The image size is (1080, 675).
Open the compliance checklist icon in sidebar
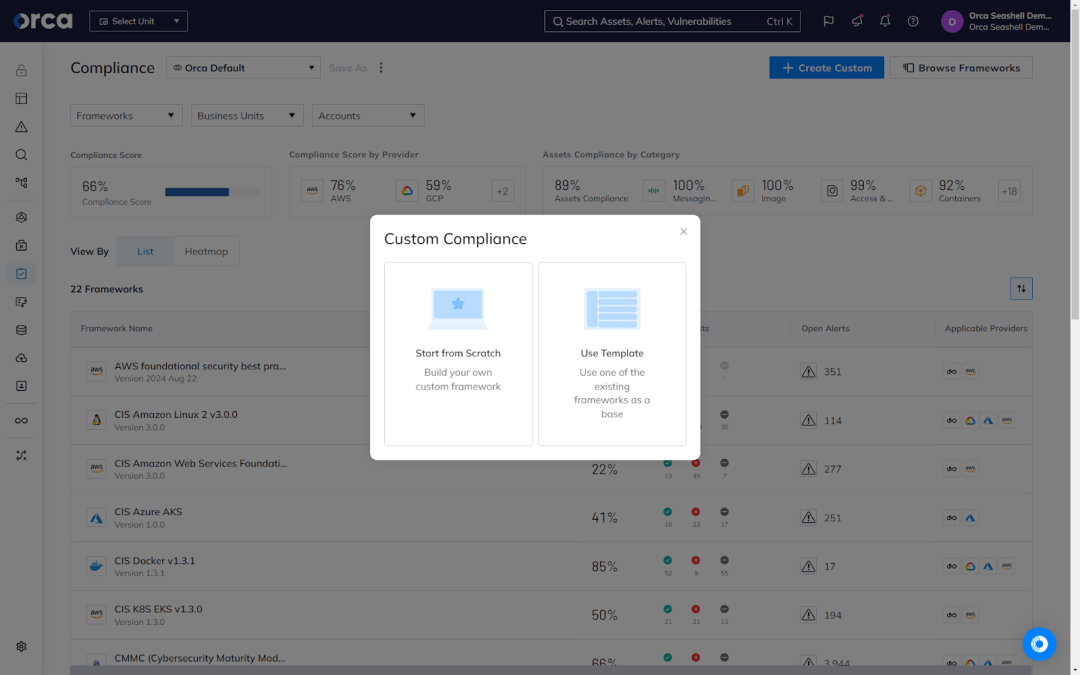21,273
